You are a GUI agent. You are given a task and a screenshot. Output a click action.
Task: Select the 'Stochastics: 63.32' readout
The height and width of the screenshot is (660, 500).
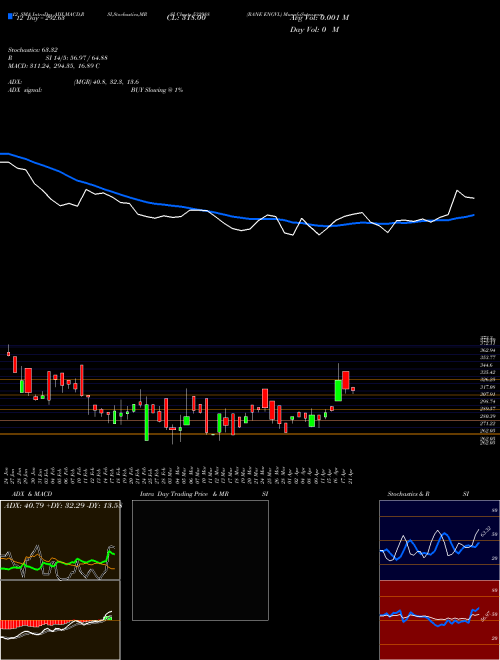(33, 51)
